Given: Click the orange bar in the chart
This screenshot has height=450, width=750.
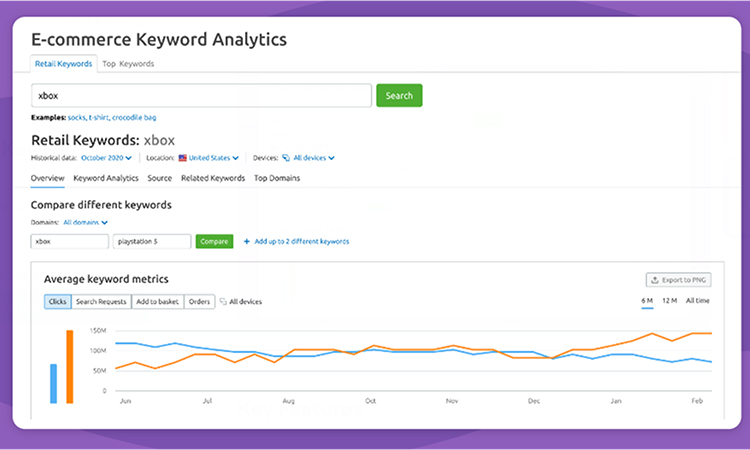Looking at the screenshot, I should coord(70,366).
